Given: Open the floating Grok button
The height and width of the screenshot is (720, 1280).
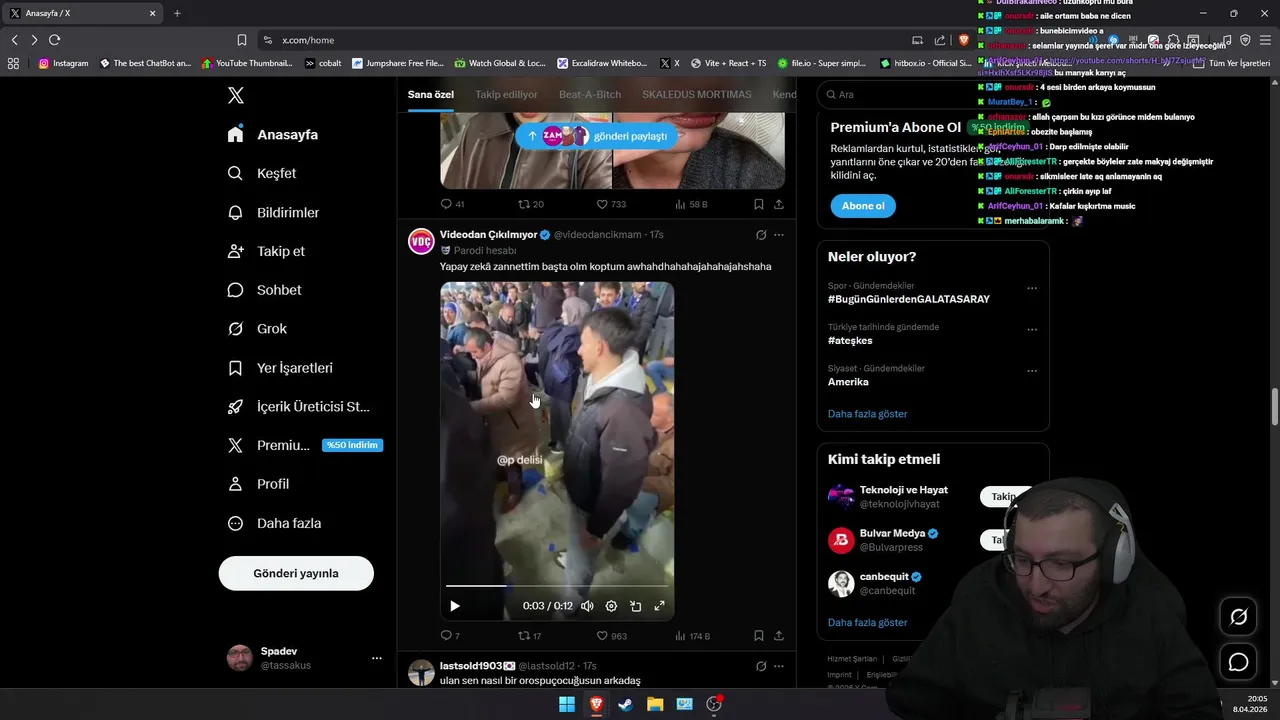Looking at the screenshot, I should point(1238,617).
